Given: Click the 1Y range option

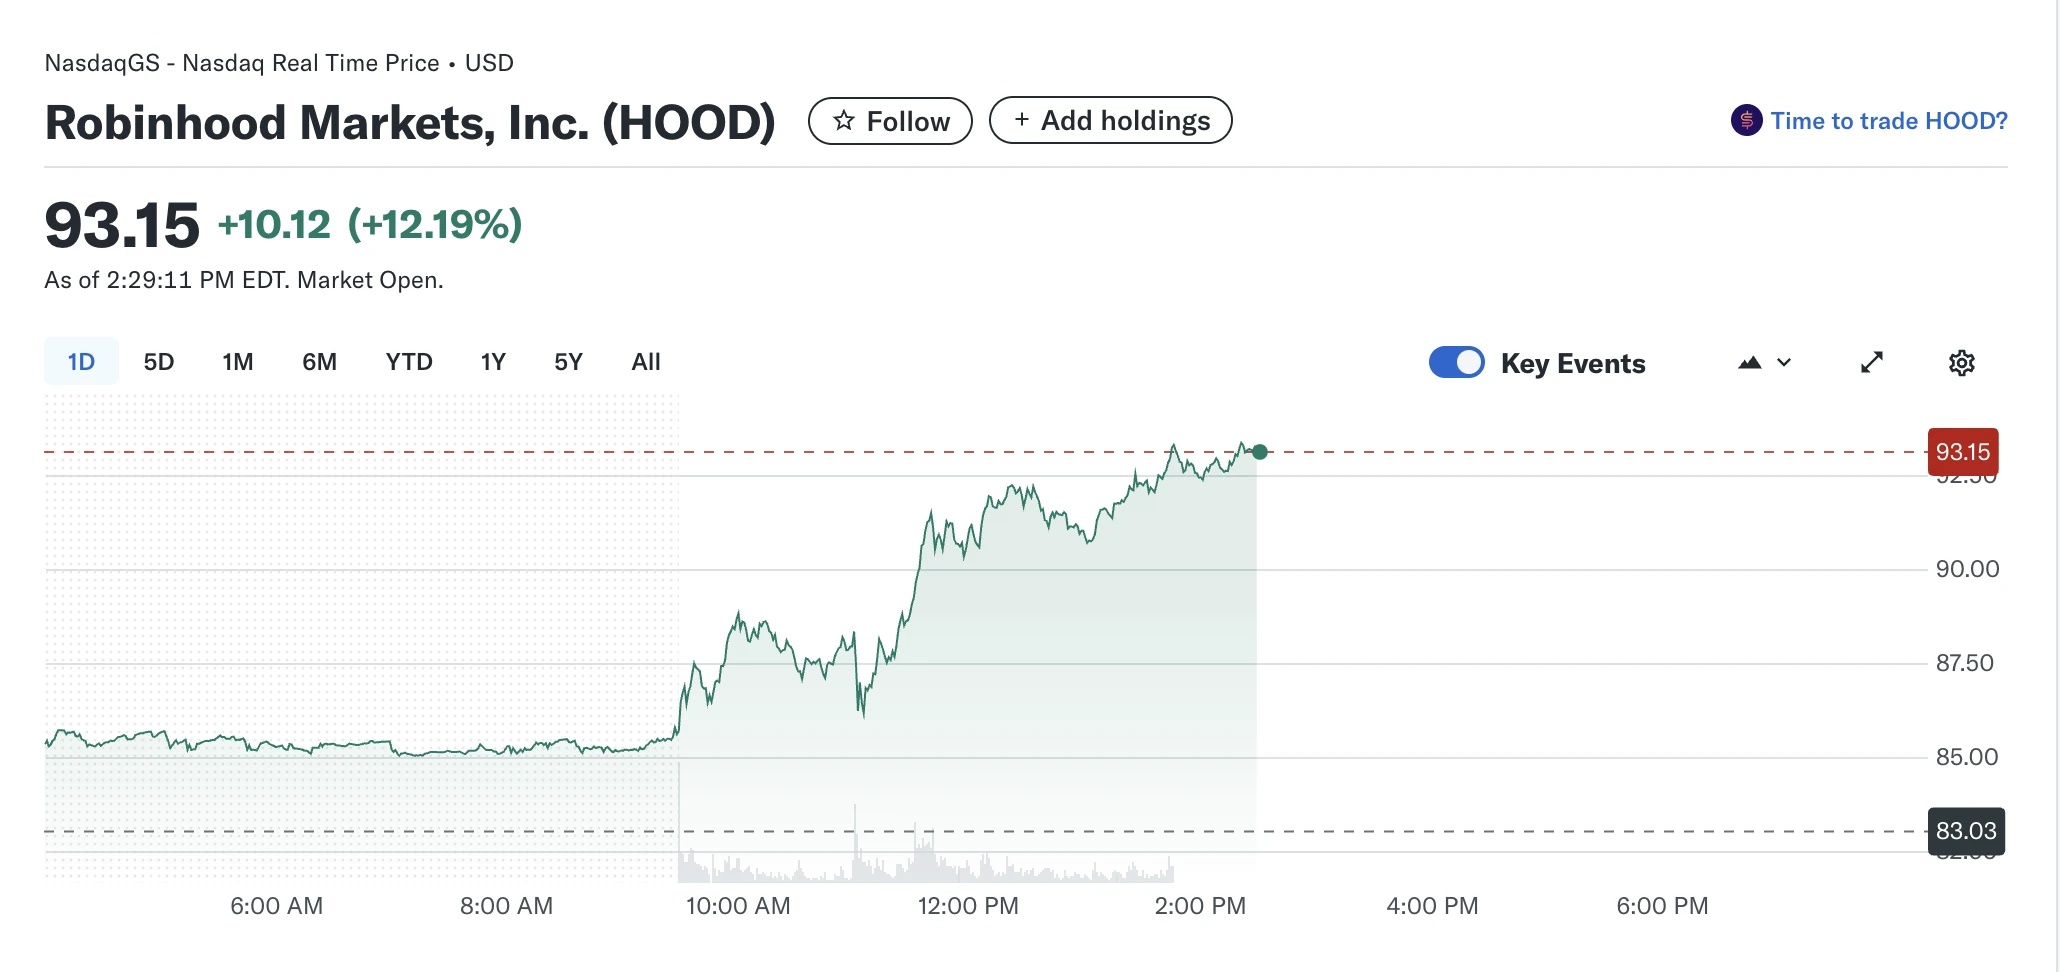Looking at the screenshot, I should pos(492,361).
